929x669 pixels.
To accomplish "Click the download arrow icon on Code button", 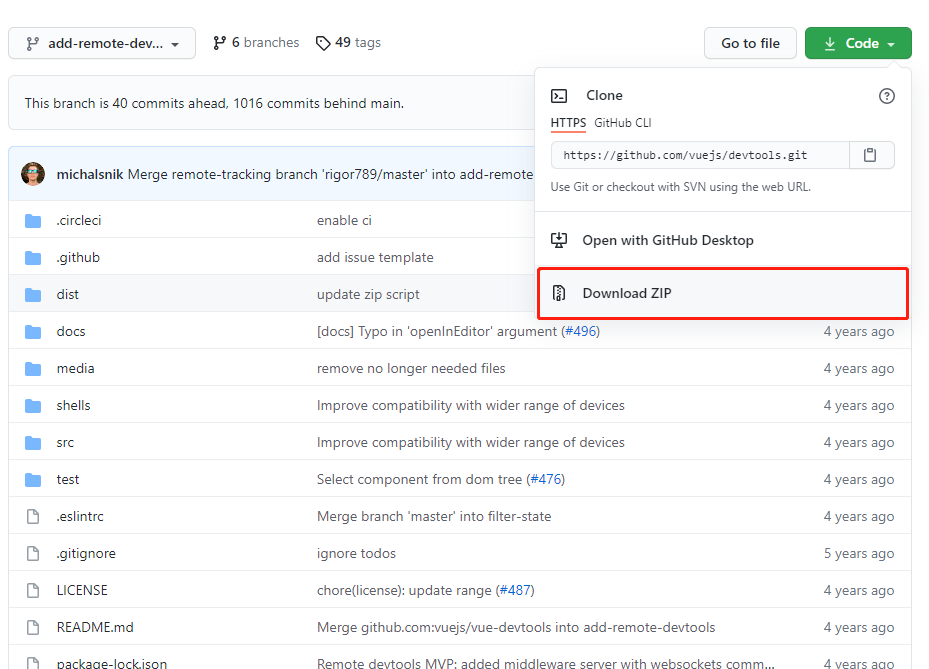I will click(830, 43).
